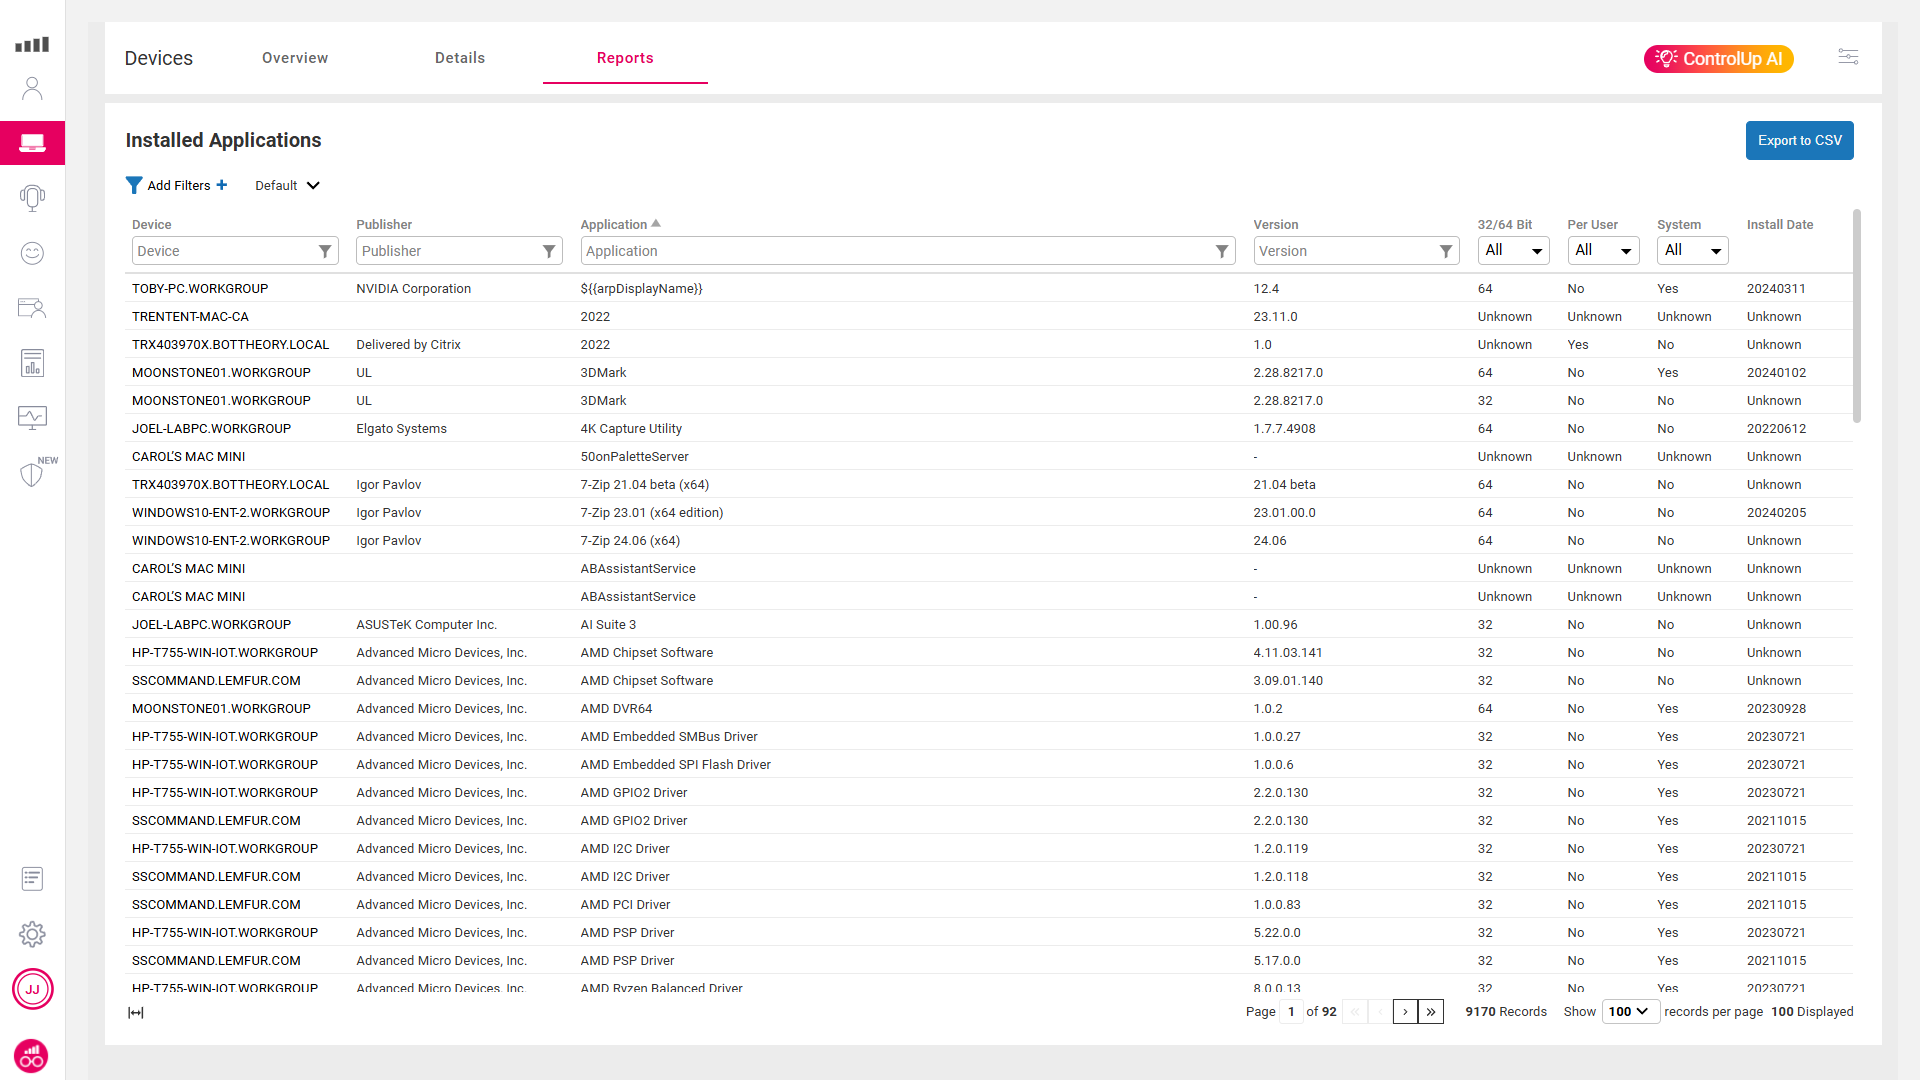Select the TOBY-PC.WORKGROUP device cell
The image size is (1920, 1080).
pyautogui.click(x=200, y=288)
